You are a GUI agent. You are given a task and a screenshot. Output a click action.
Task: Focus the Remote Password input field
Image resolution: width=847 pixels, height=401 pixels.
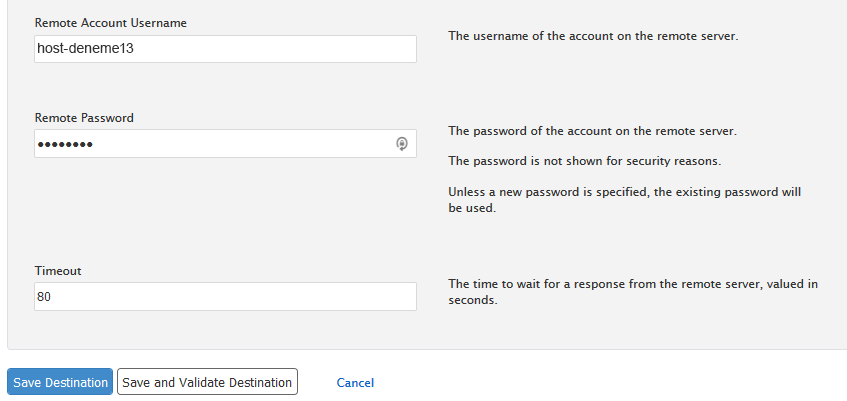click(x=225, y=144)
